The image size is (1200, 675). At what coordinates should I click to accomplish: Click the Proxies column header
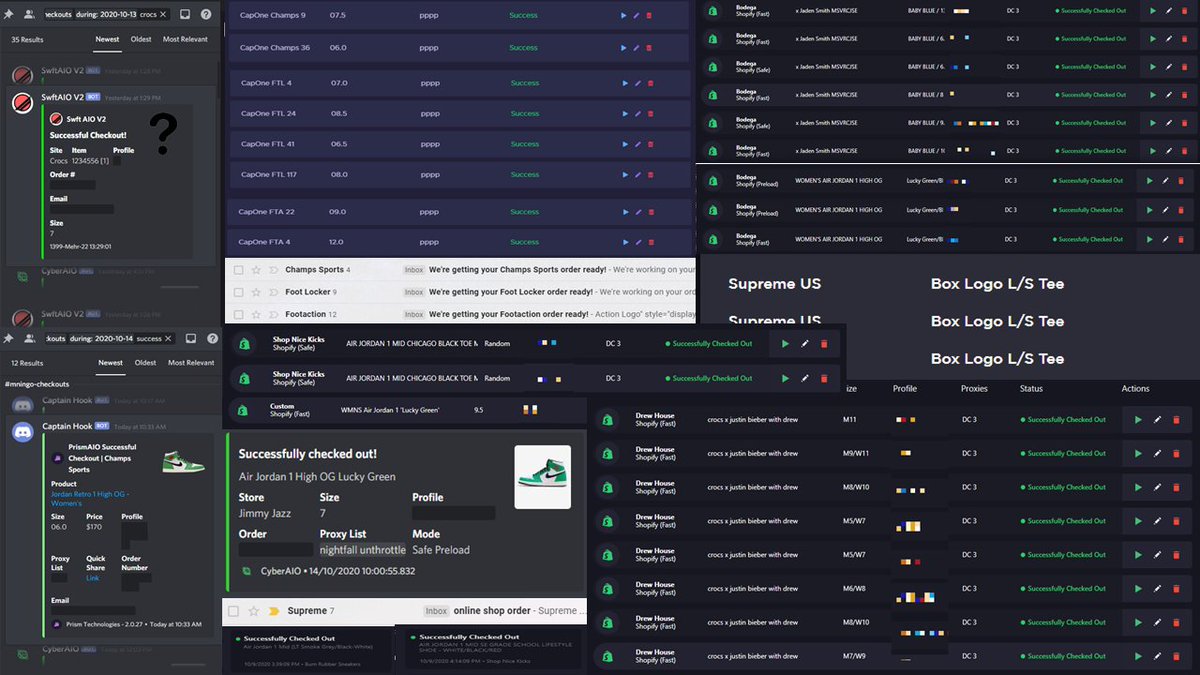coord(974,389)
